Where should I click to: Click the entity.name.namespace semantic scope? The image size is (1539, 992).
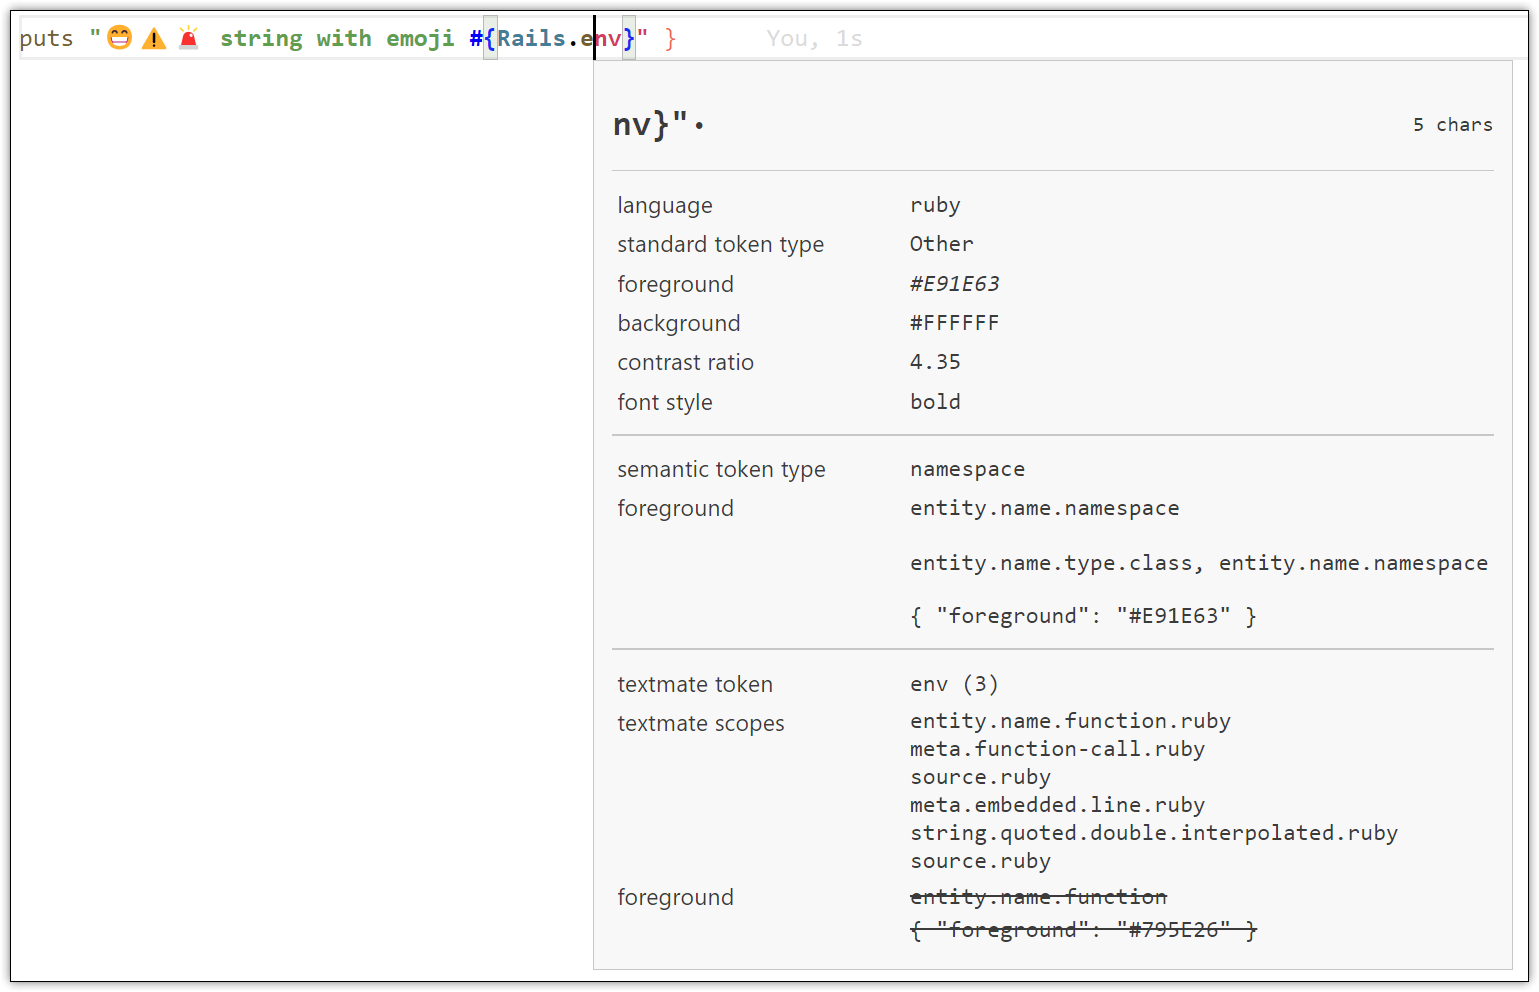click(x=1044, y=508)
